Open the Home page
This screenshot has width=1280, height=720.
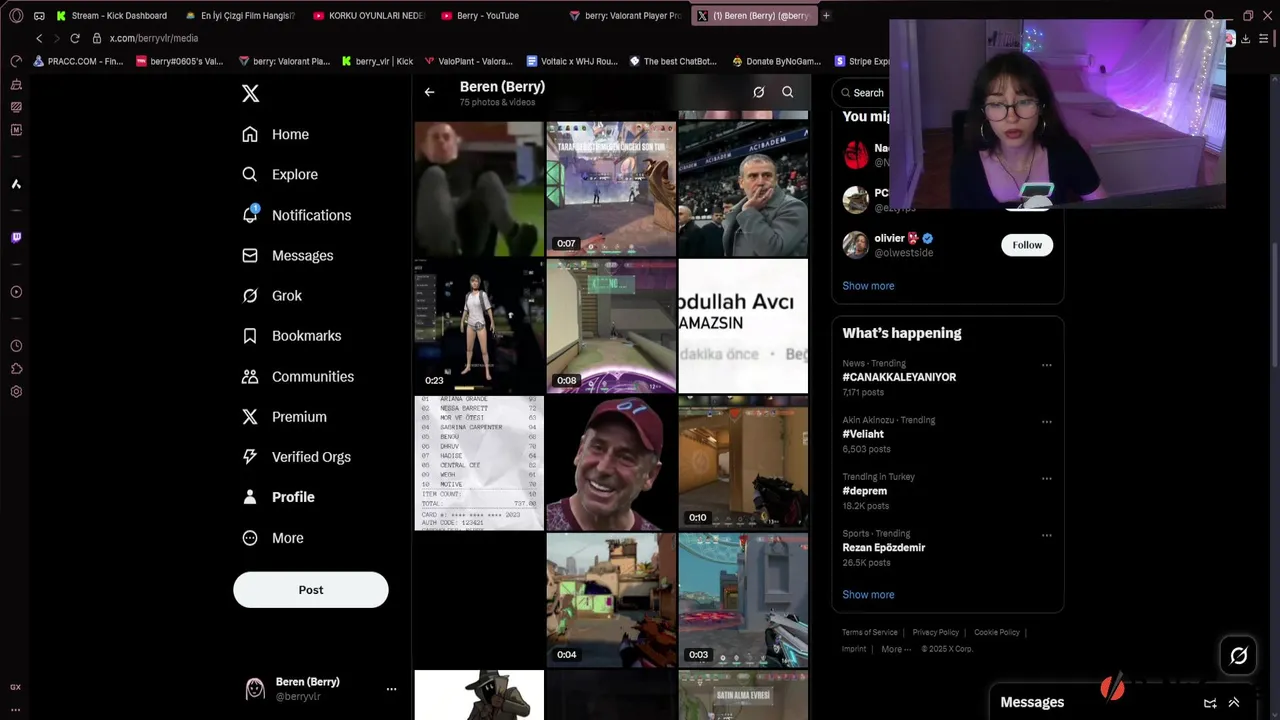[x=276, y=134]
